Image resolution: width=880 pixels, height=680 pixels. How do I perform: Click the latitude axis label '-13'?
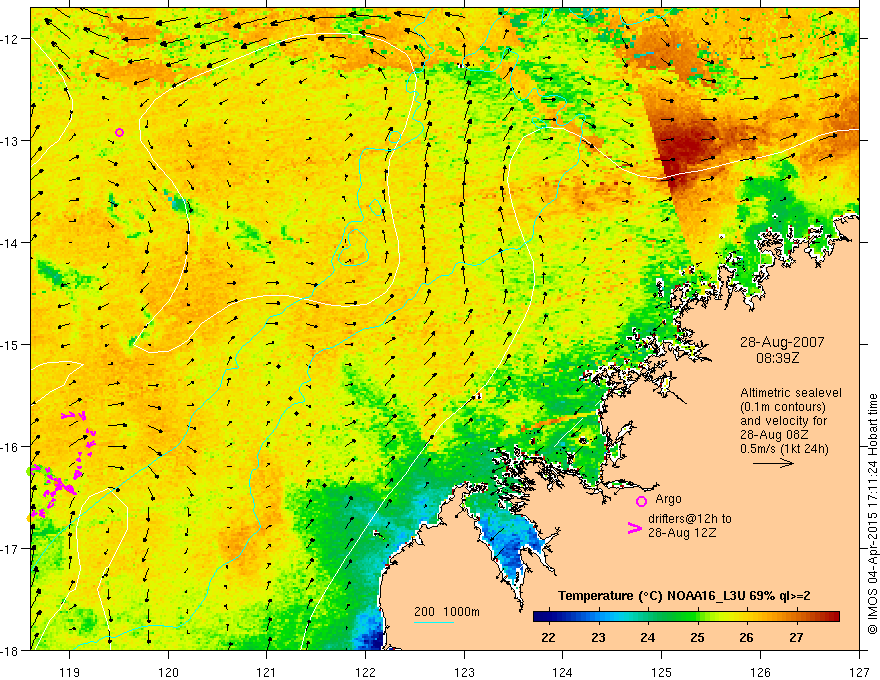tap(10, 141)
